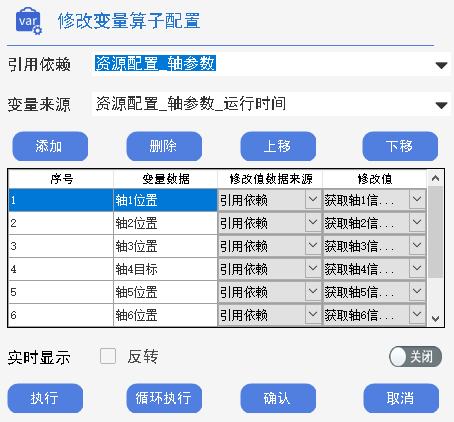Image resolution: width=454 pixels, height=422 pixels.
Task: Click the 变量数据 column header
Action: click(165, 179)
